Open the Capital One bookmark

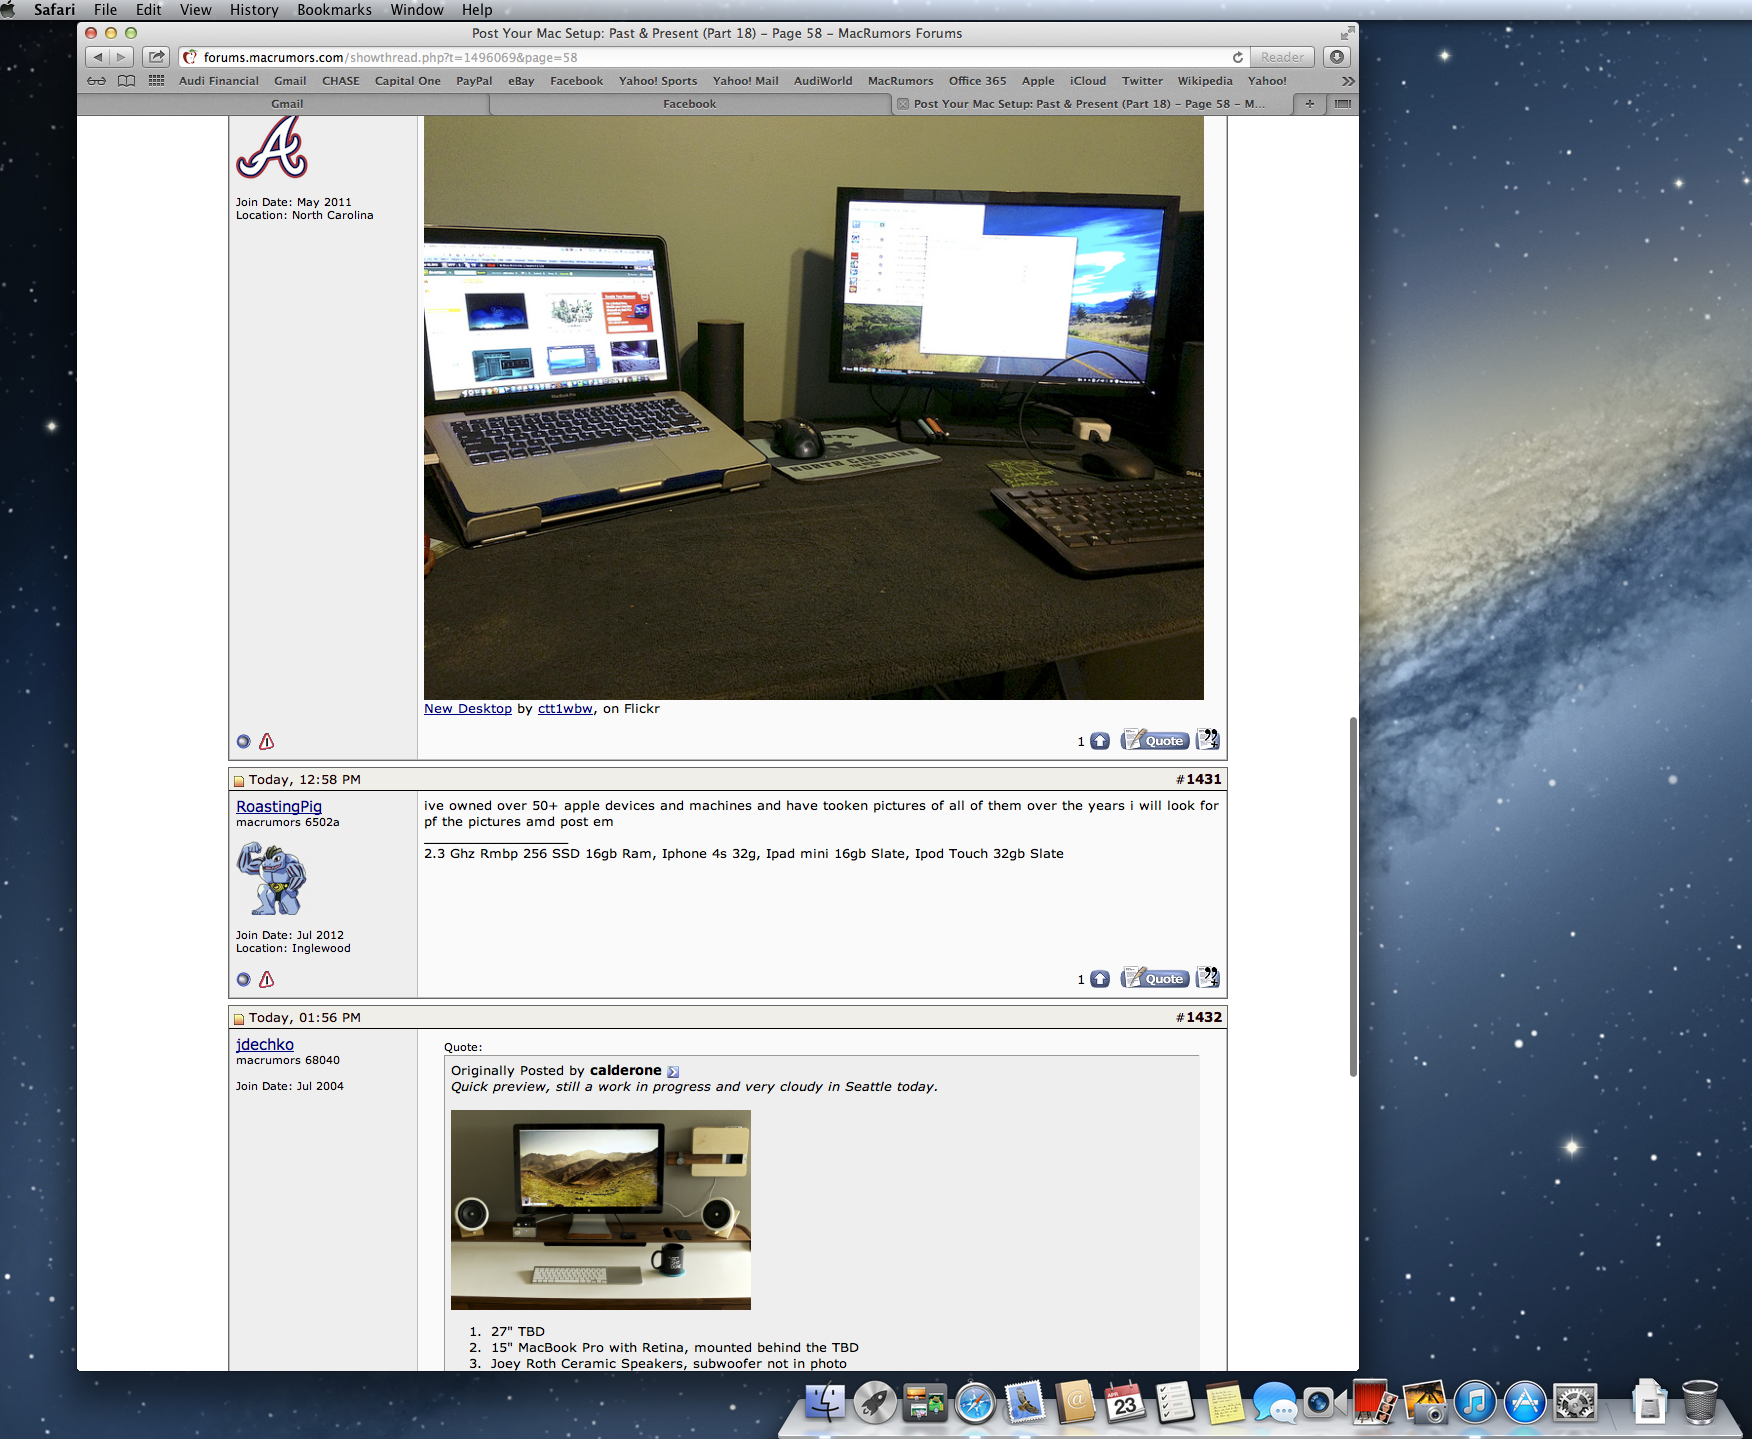(x=407, y=81)
